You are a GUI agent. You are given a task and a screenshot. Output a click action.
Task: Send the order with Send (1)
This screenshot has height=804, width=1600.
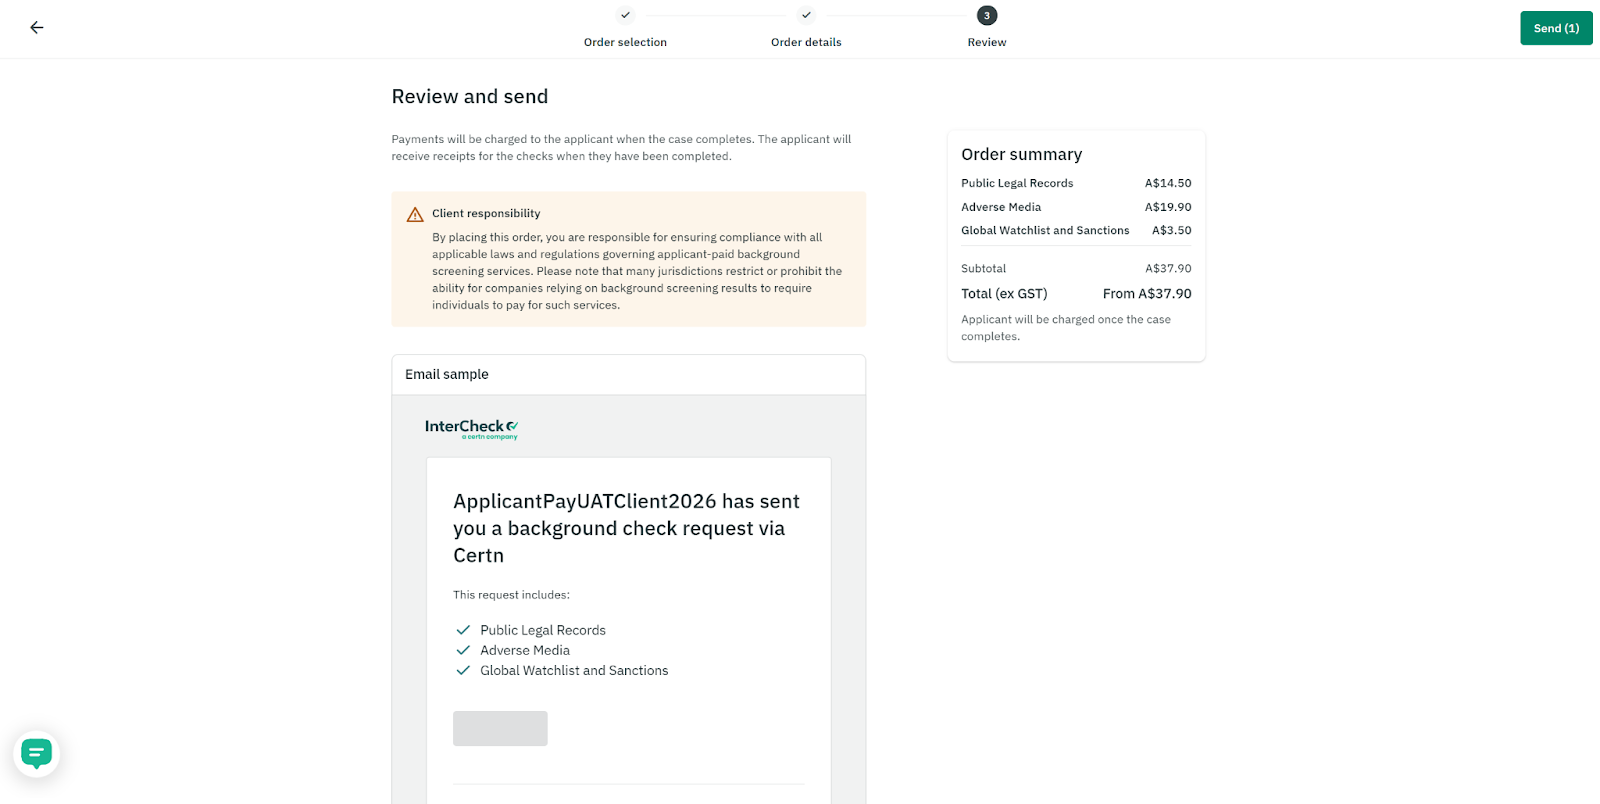(1556, 28)
